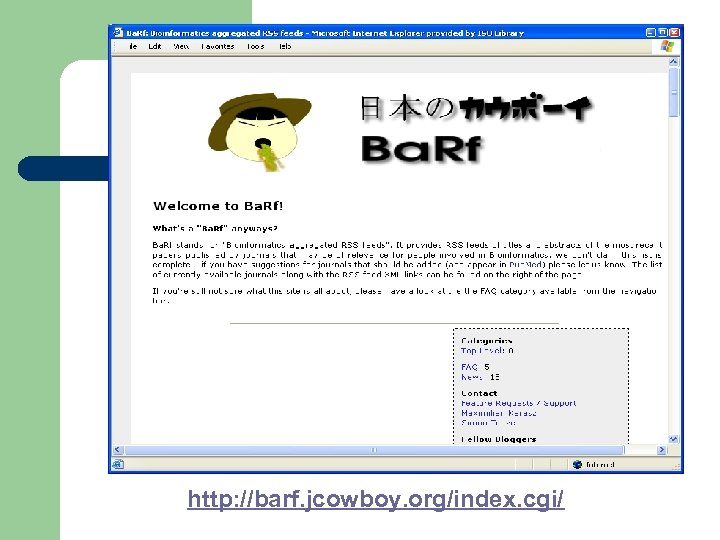Open the Top Level category link
The image size is (720, 540).
483,351
